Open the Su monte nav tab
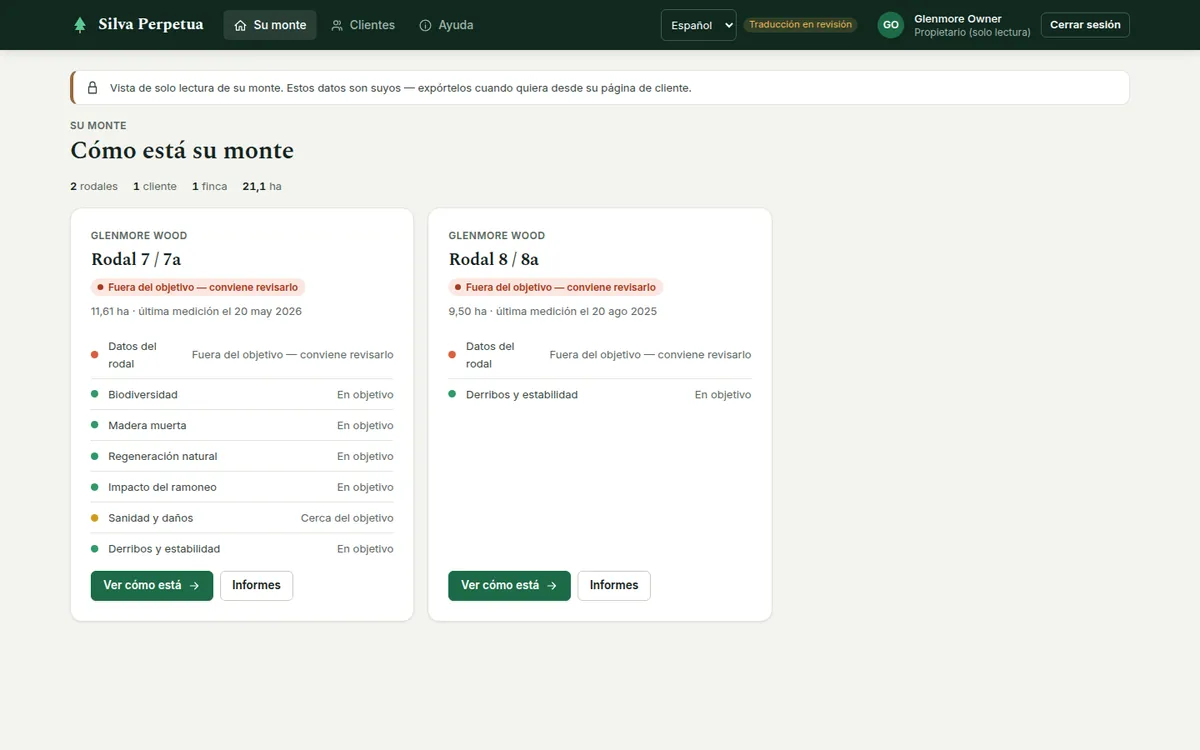Image resolution: width=1200 pixels, height=750 pixels. point(270,25)
